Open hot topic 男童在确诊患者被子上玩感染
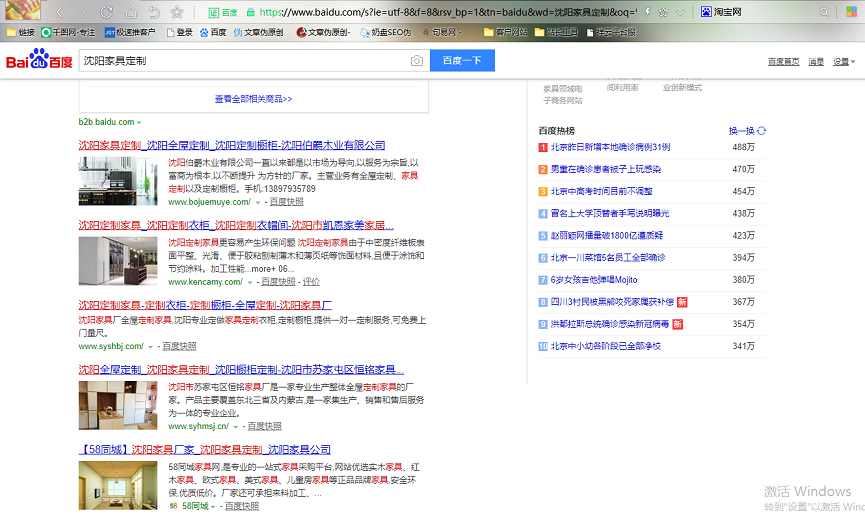 click(606, 169)
